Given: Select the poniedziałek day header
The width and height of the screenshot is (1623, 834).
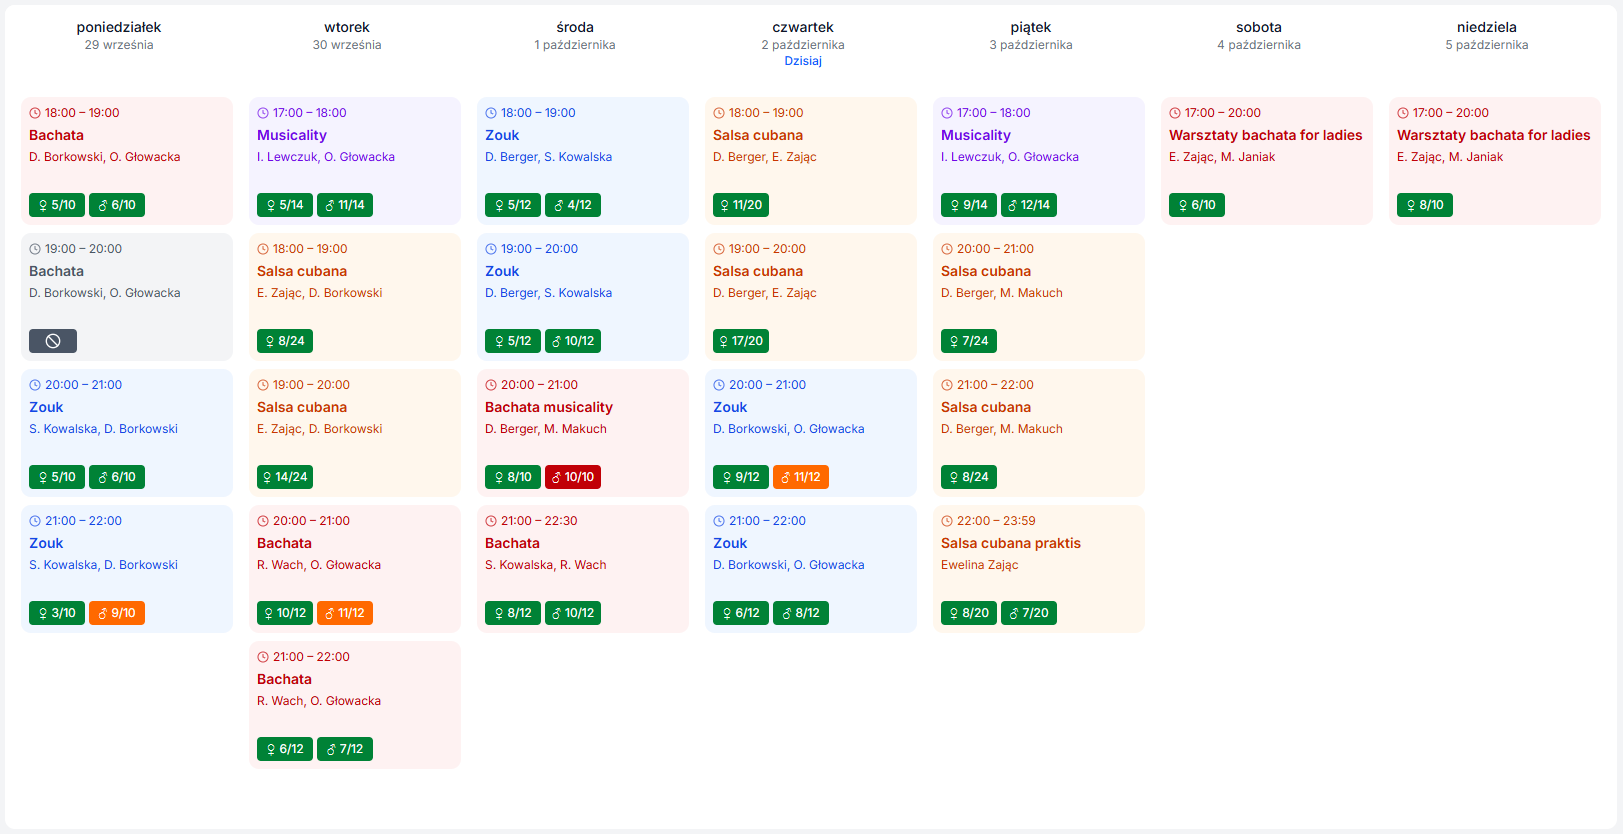Looking at the screenshot, I should point(119,28).
